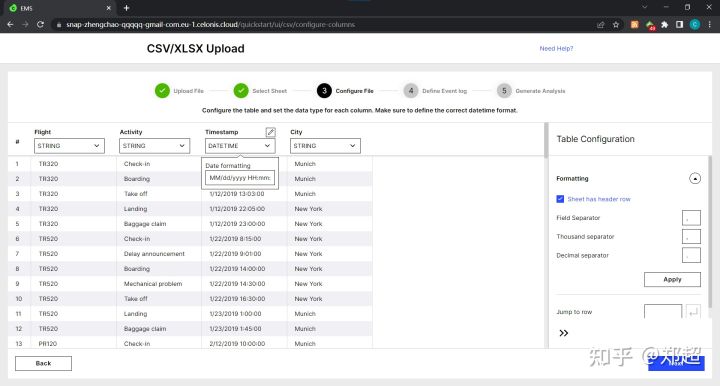Click the 'PR120' flight cell
This screenshot has width=720, height=386.
48,343
